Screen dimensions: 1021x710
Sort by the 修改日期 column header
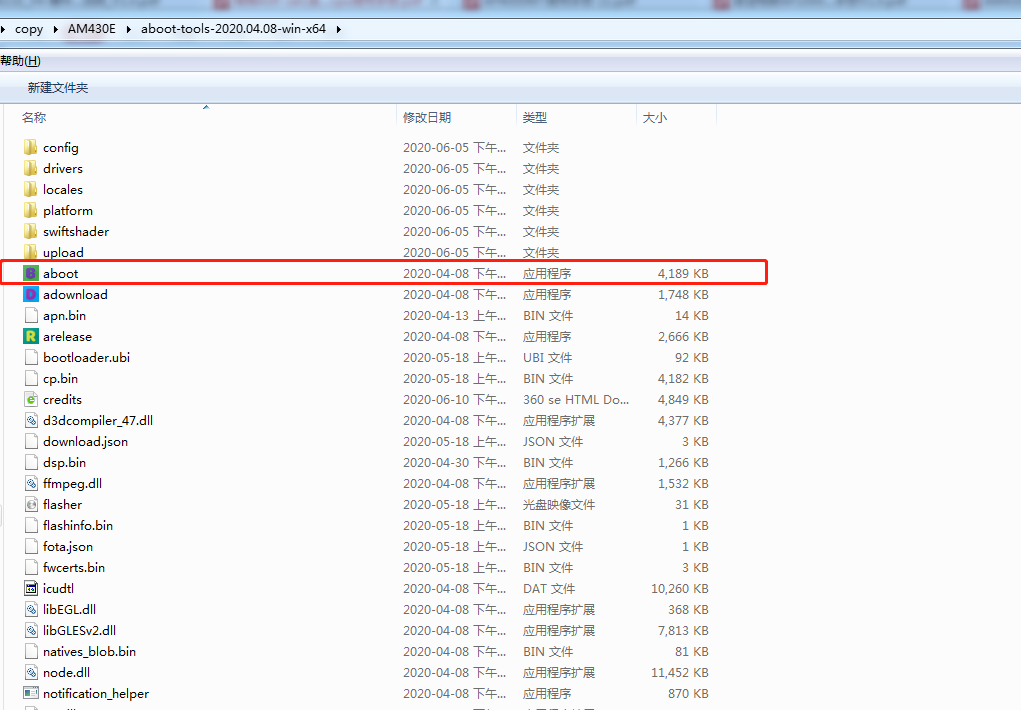coord(427,117)
